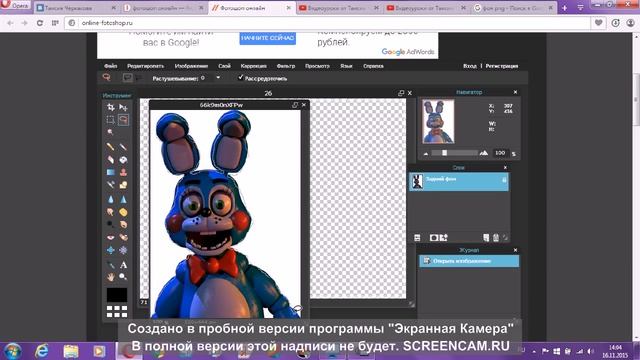Open Internet Explorer from the taskbar
Image resolution: width=640 pixels, height=360 pixels.
42,351
